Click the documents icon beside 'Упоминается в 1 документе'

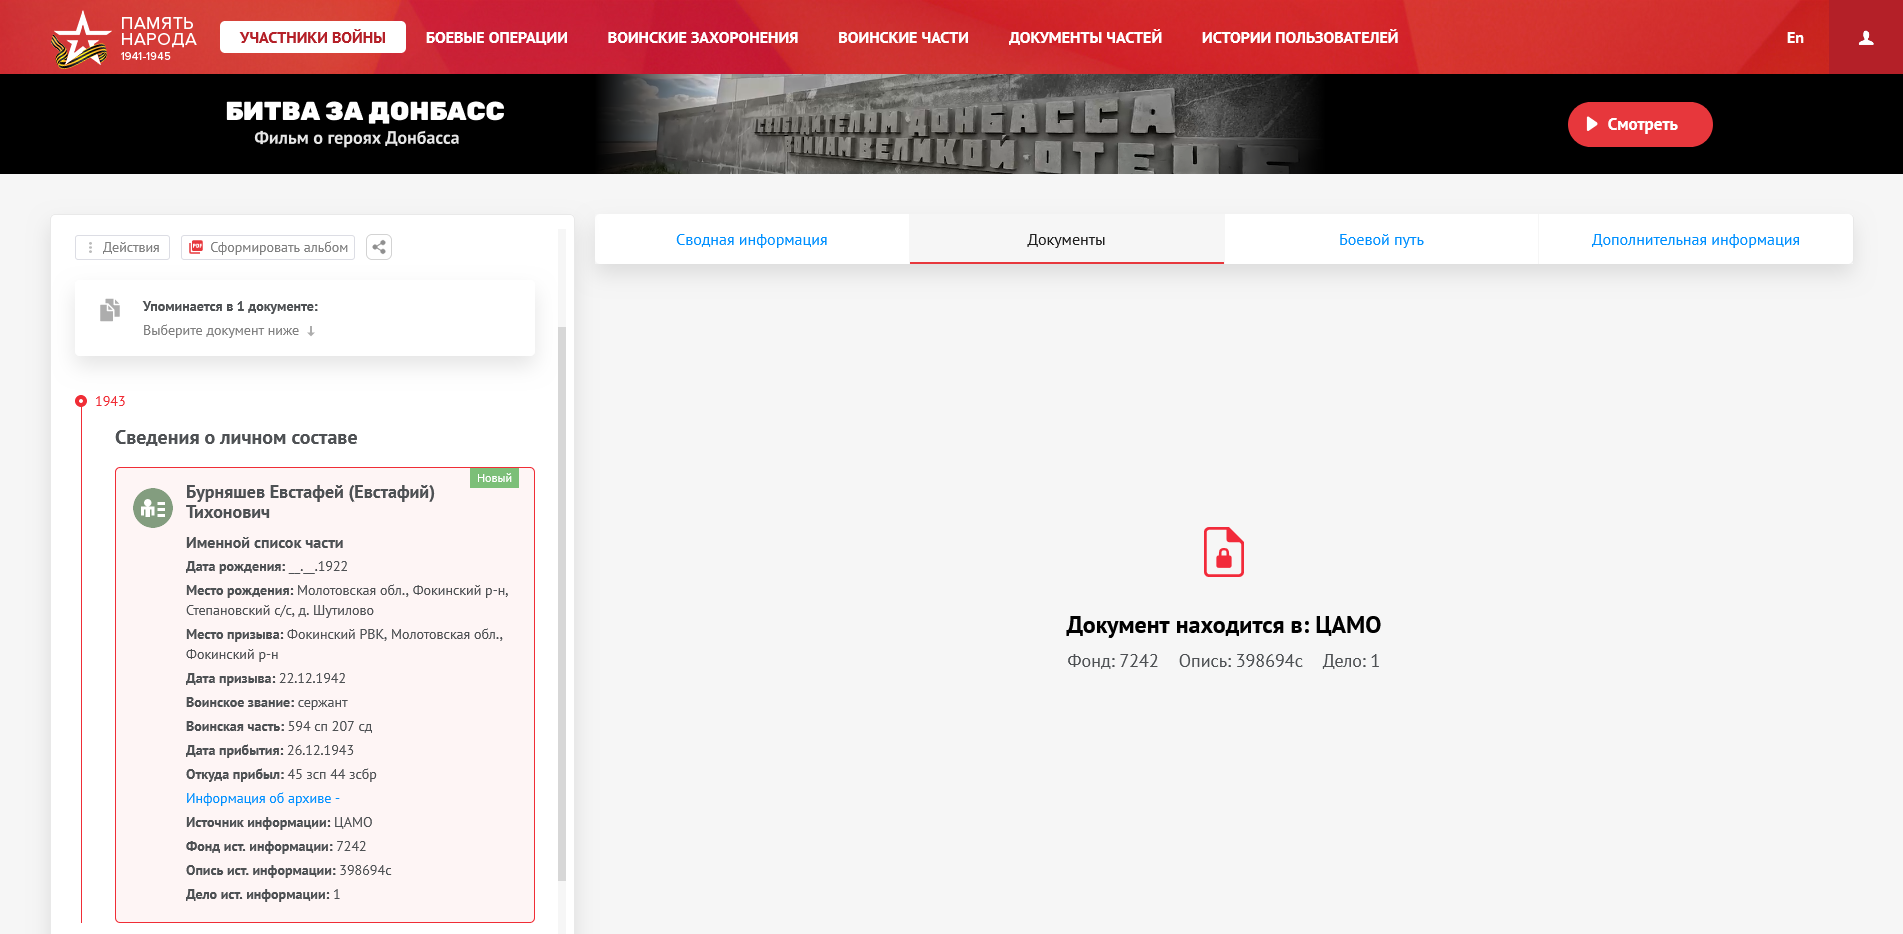tap(110, 310)
